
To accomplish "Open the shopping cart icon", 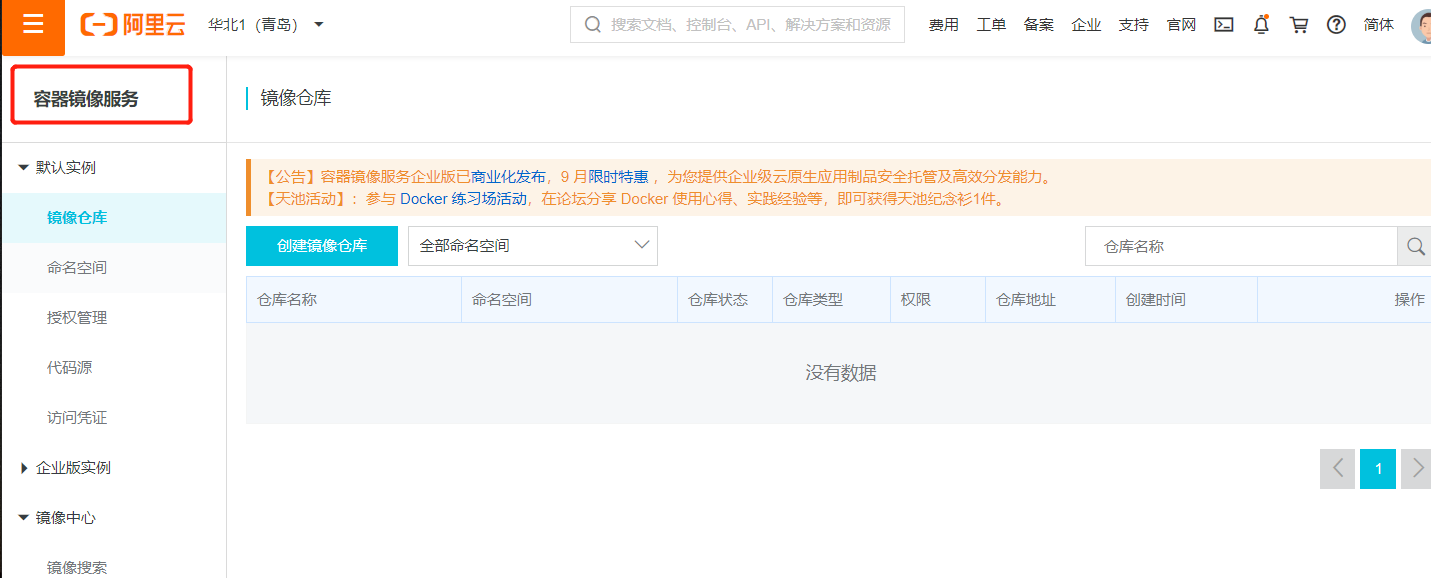I will (x=1299, y=25).
